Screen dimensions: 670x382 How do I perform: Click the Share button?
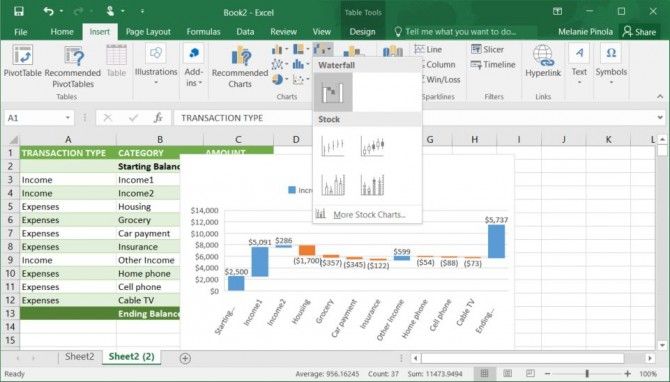(640, 32)
